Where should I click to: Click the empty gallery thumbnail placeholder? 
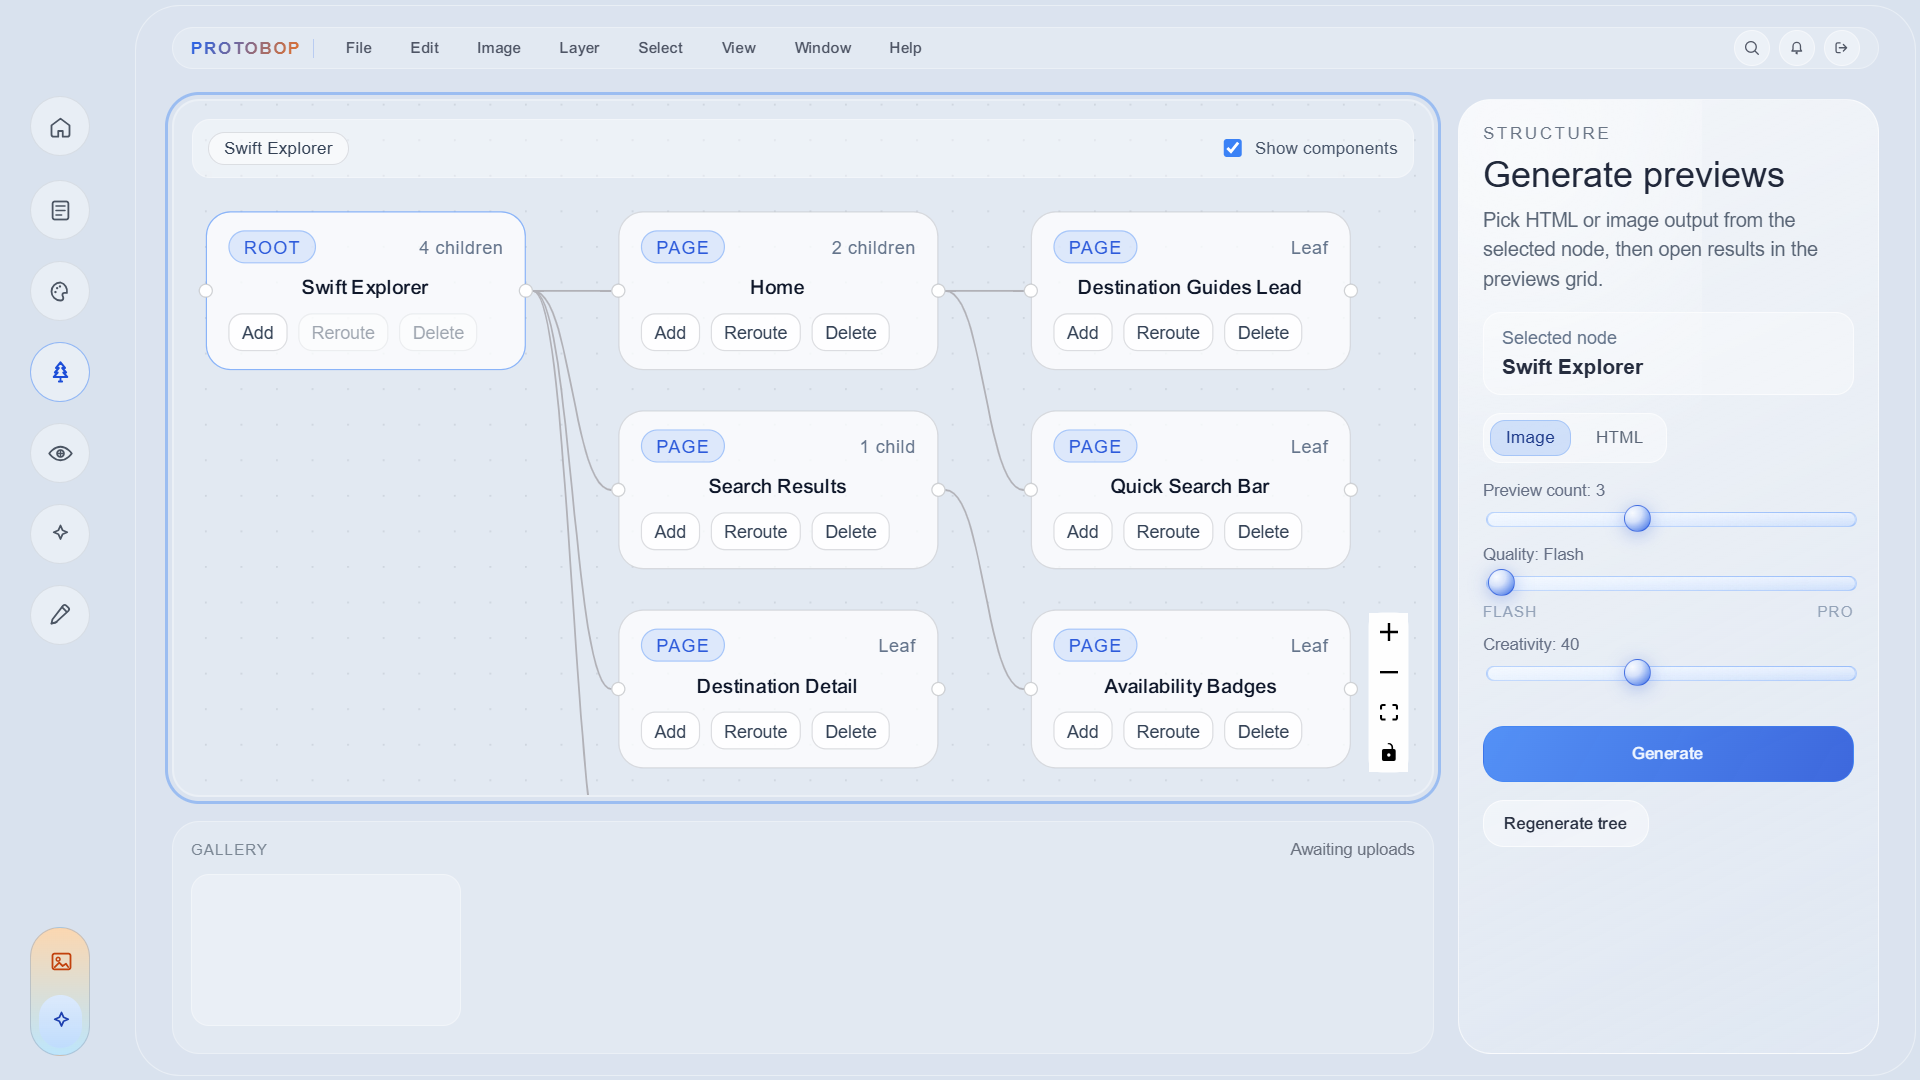point(326,950)
